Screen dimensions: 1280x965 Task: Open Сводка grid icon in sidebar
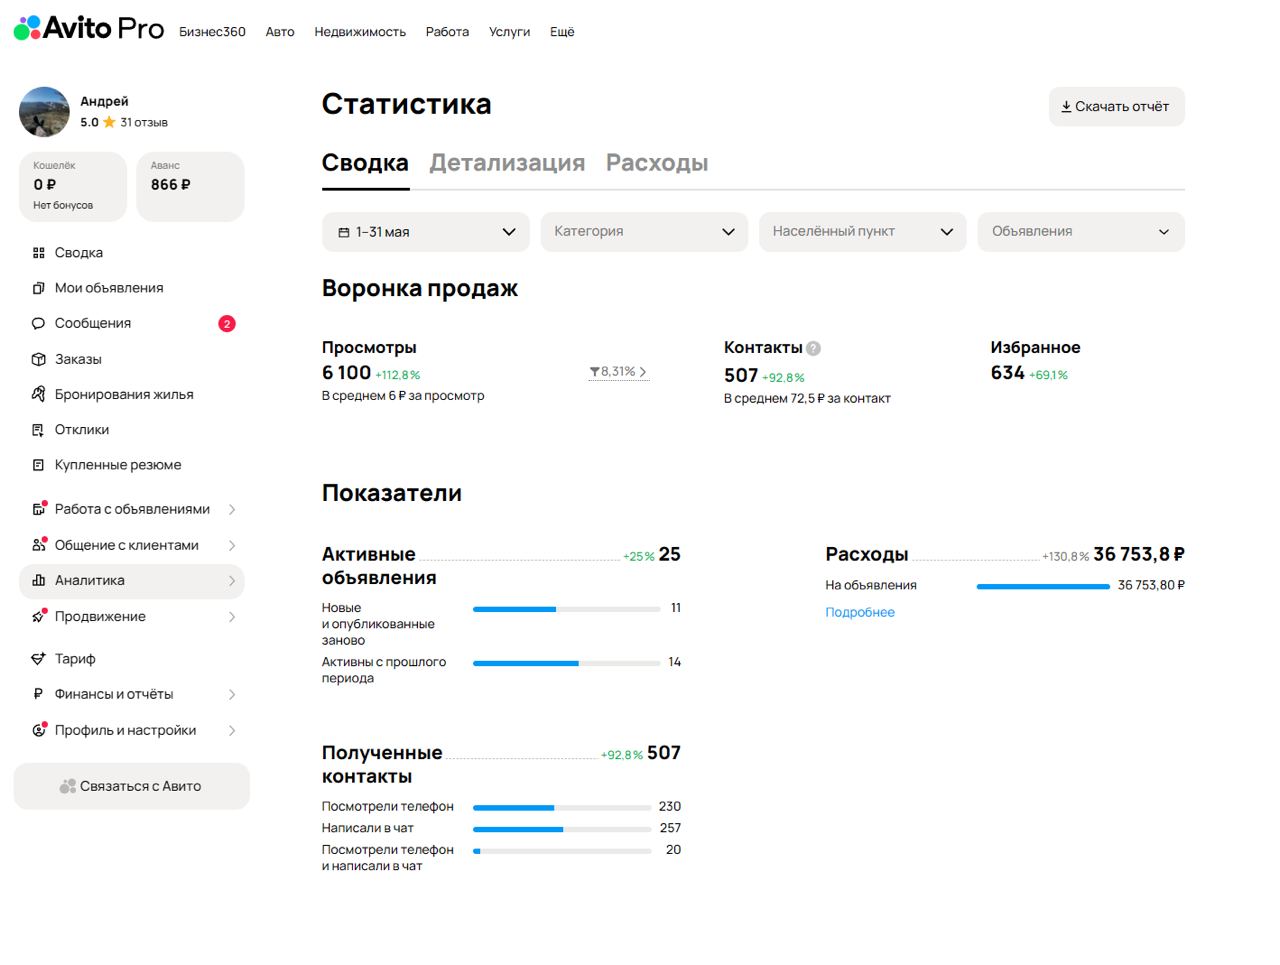[x=38, y=253]
